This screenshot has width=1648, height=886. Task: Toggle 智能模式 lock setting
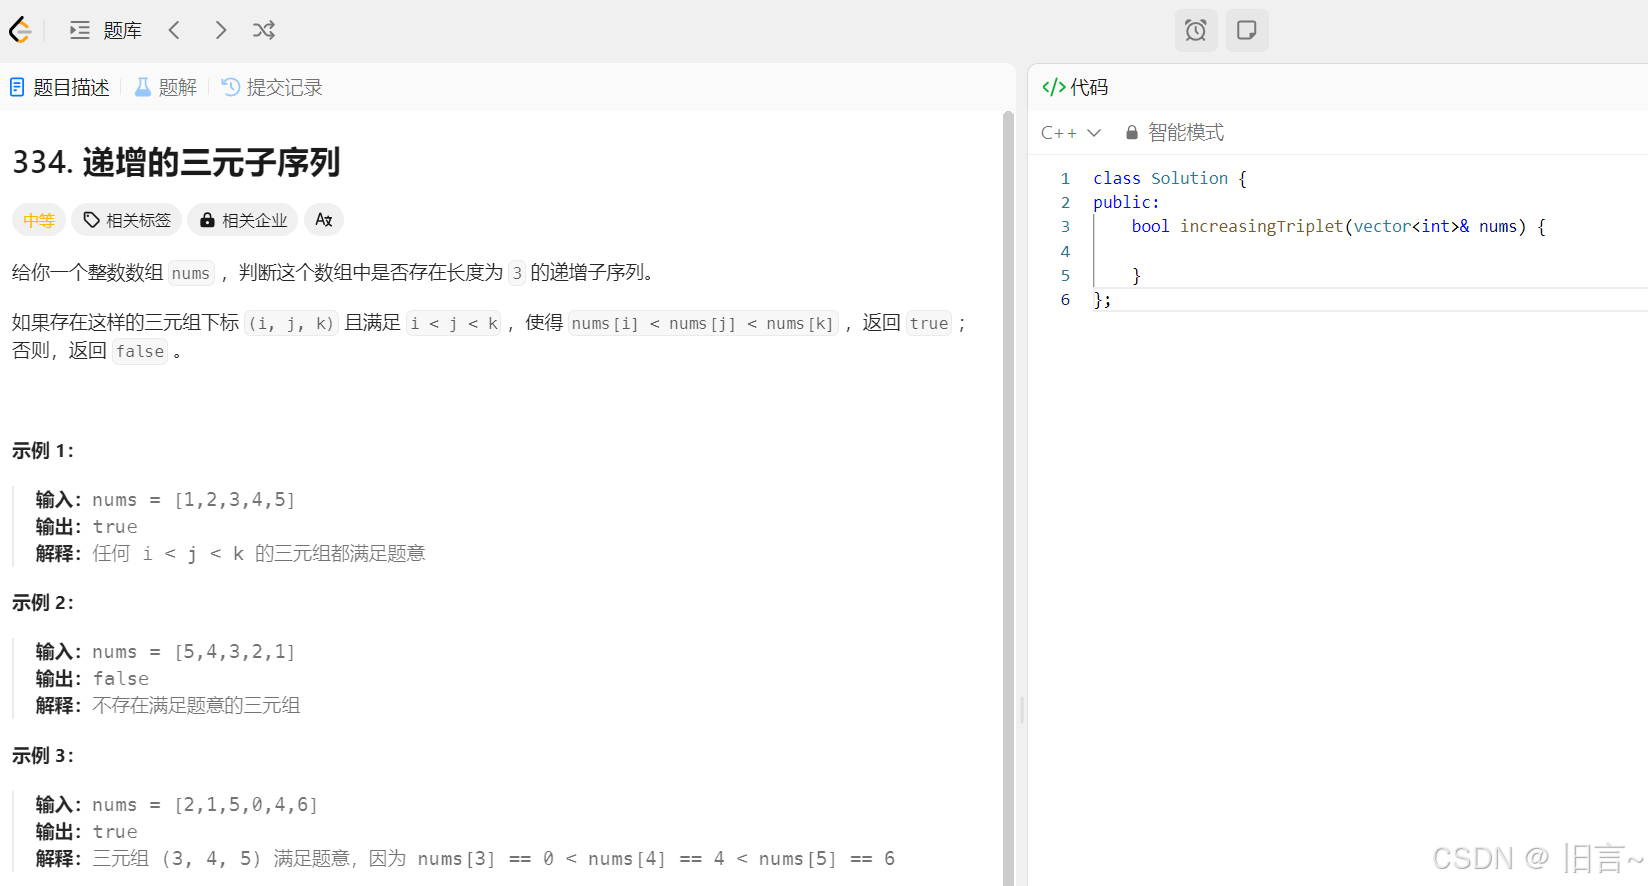(x=1174, y=132)
